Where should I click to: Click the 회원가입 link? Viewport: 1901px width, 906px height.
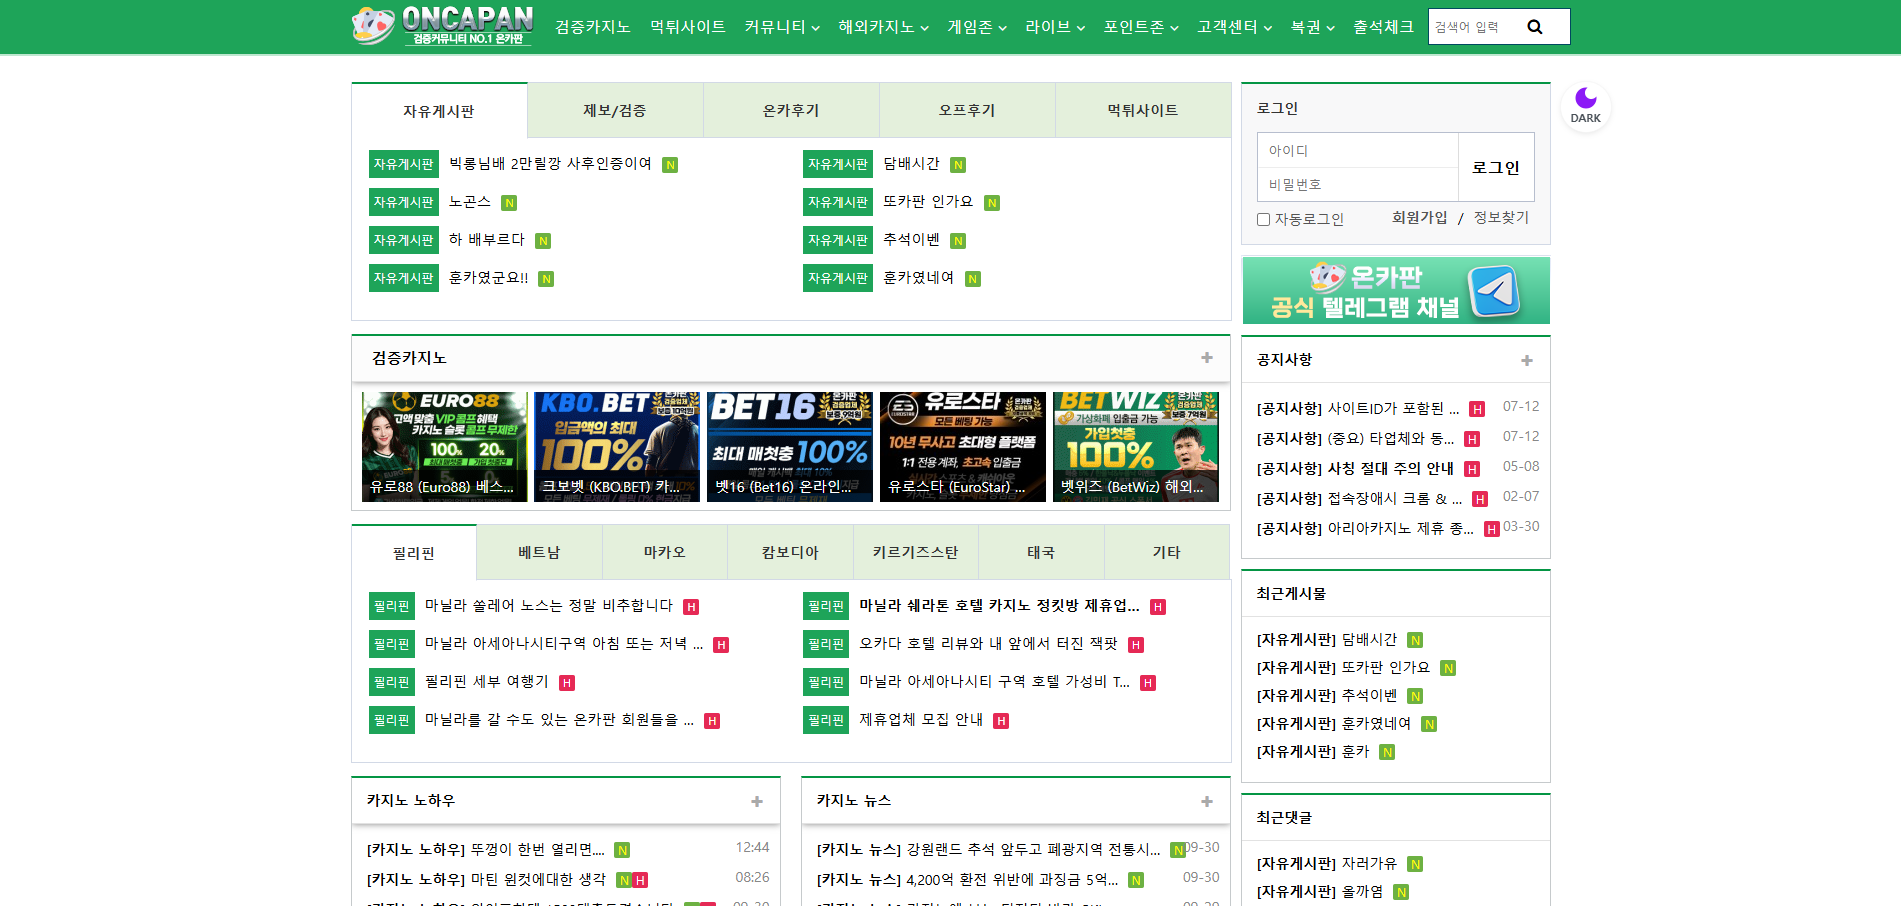(x=1419, y=218)
